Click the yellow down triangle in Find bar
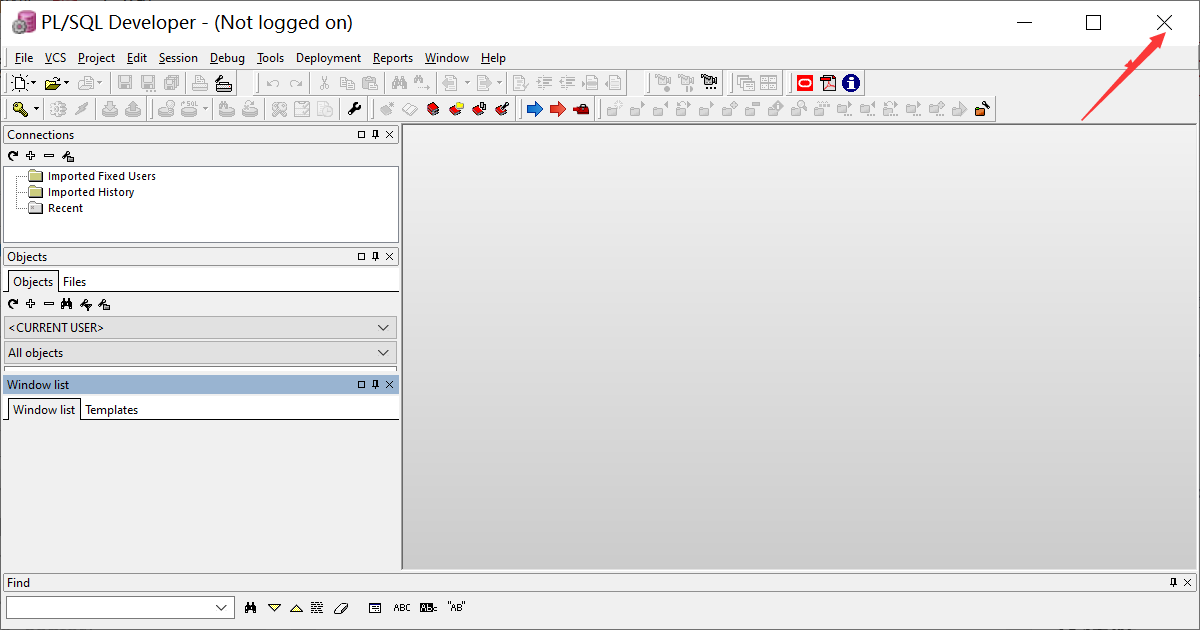This screenshot has width=1200, height=630. (x=274, y=607)
